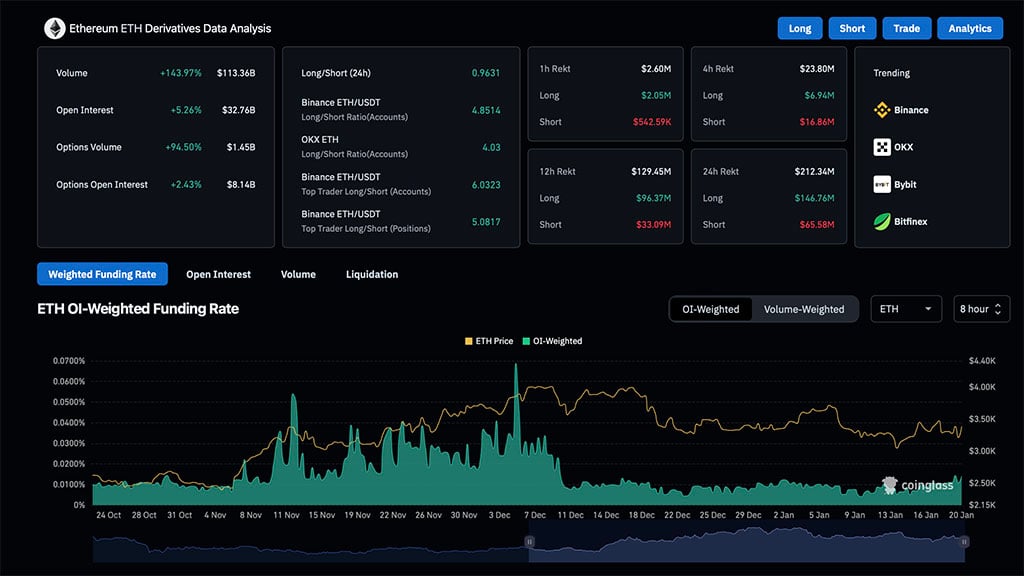Open the Analytics button

pos(969,28)
